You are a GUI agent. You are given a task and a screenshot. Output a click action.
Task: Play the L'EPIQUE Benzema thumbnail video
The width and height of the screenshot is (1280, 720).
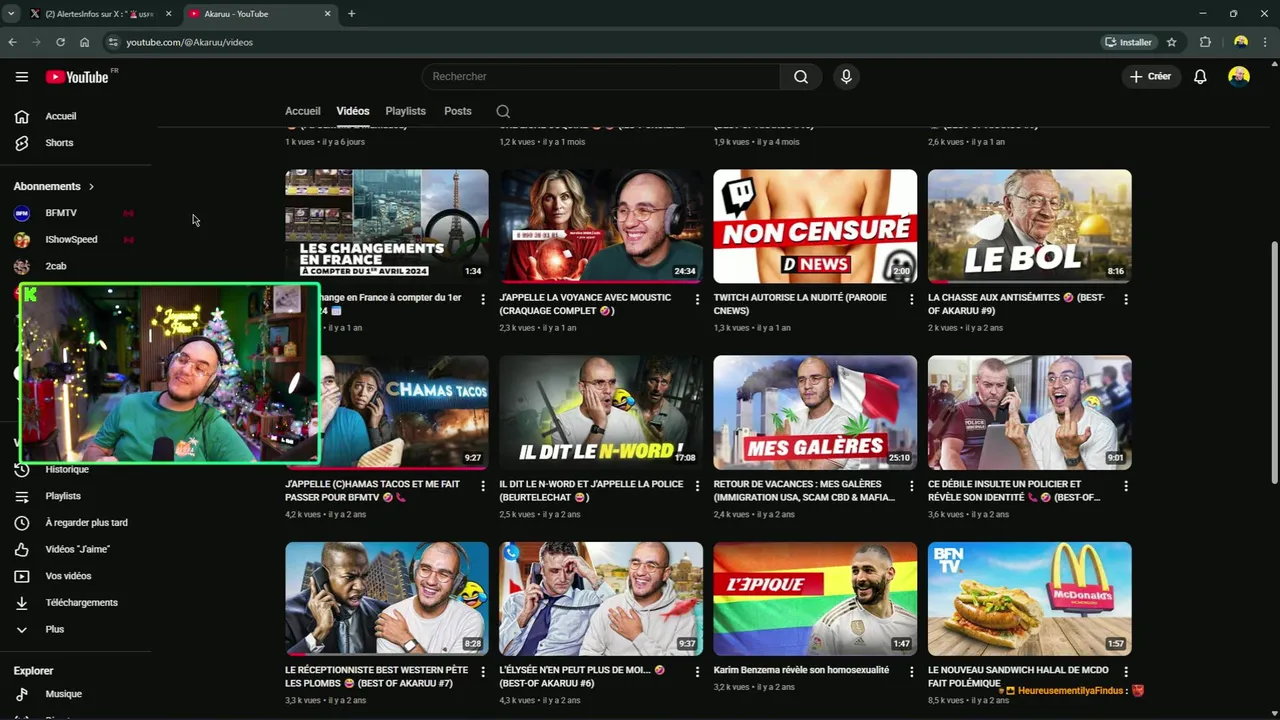click(815, 599)
